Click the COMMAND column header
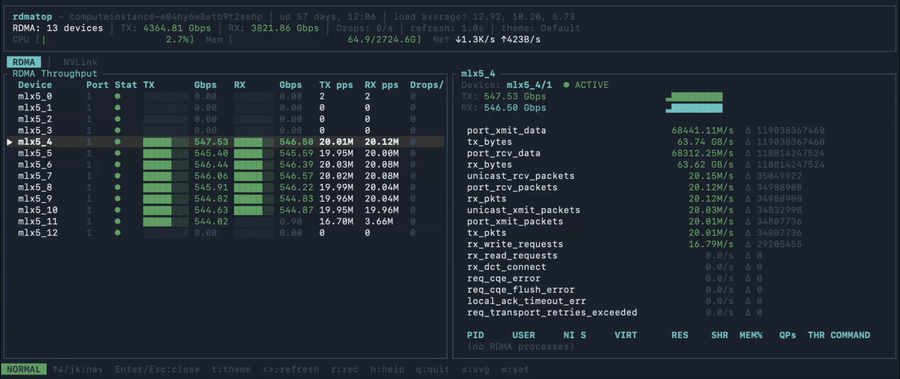The height and width of the screenshot is (379, 900). point(851,335)
